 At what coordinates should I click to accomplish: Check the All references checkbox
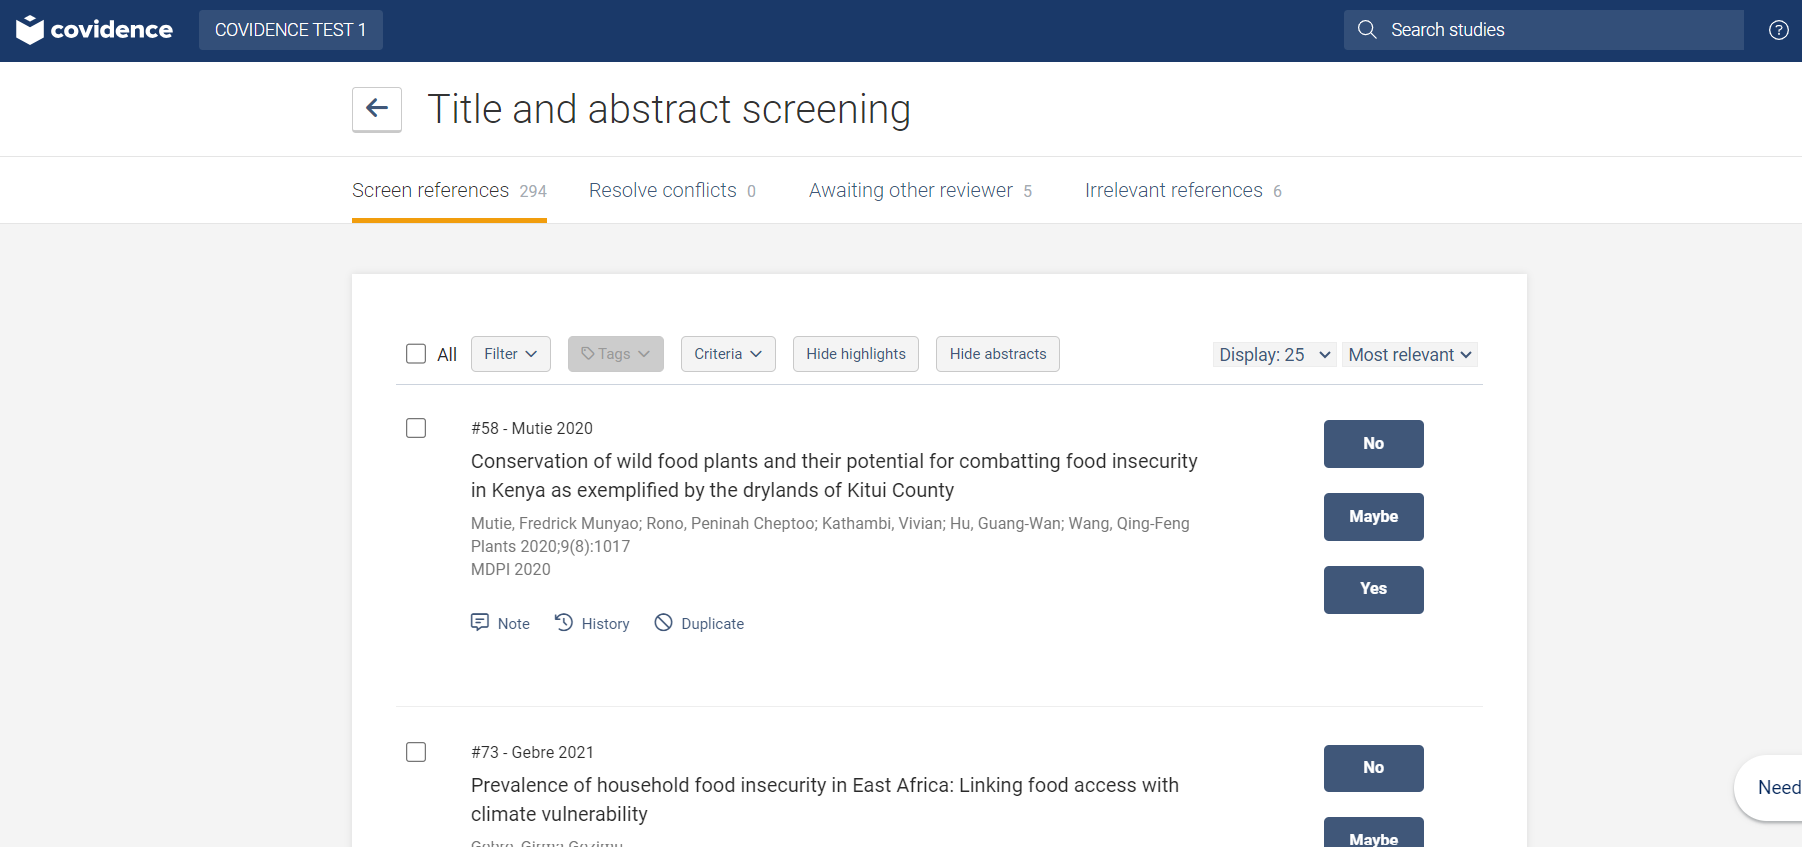(416, 354)
